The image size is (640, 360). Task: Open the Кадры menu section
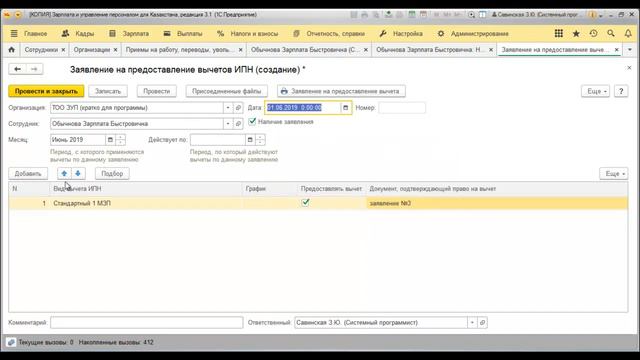[x=84, y=33]
